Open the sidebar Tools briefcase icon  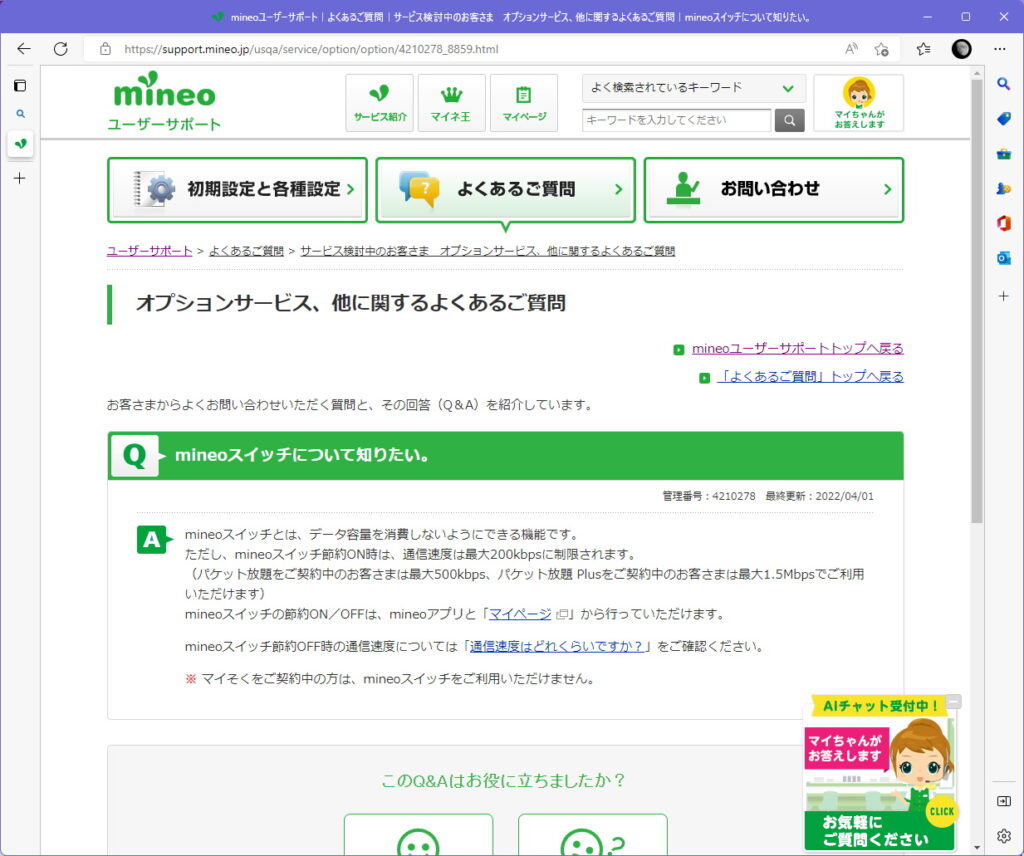pyautogui.click(x=1004, y=154)
